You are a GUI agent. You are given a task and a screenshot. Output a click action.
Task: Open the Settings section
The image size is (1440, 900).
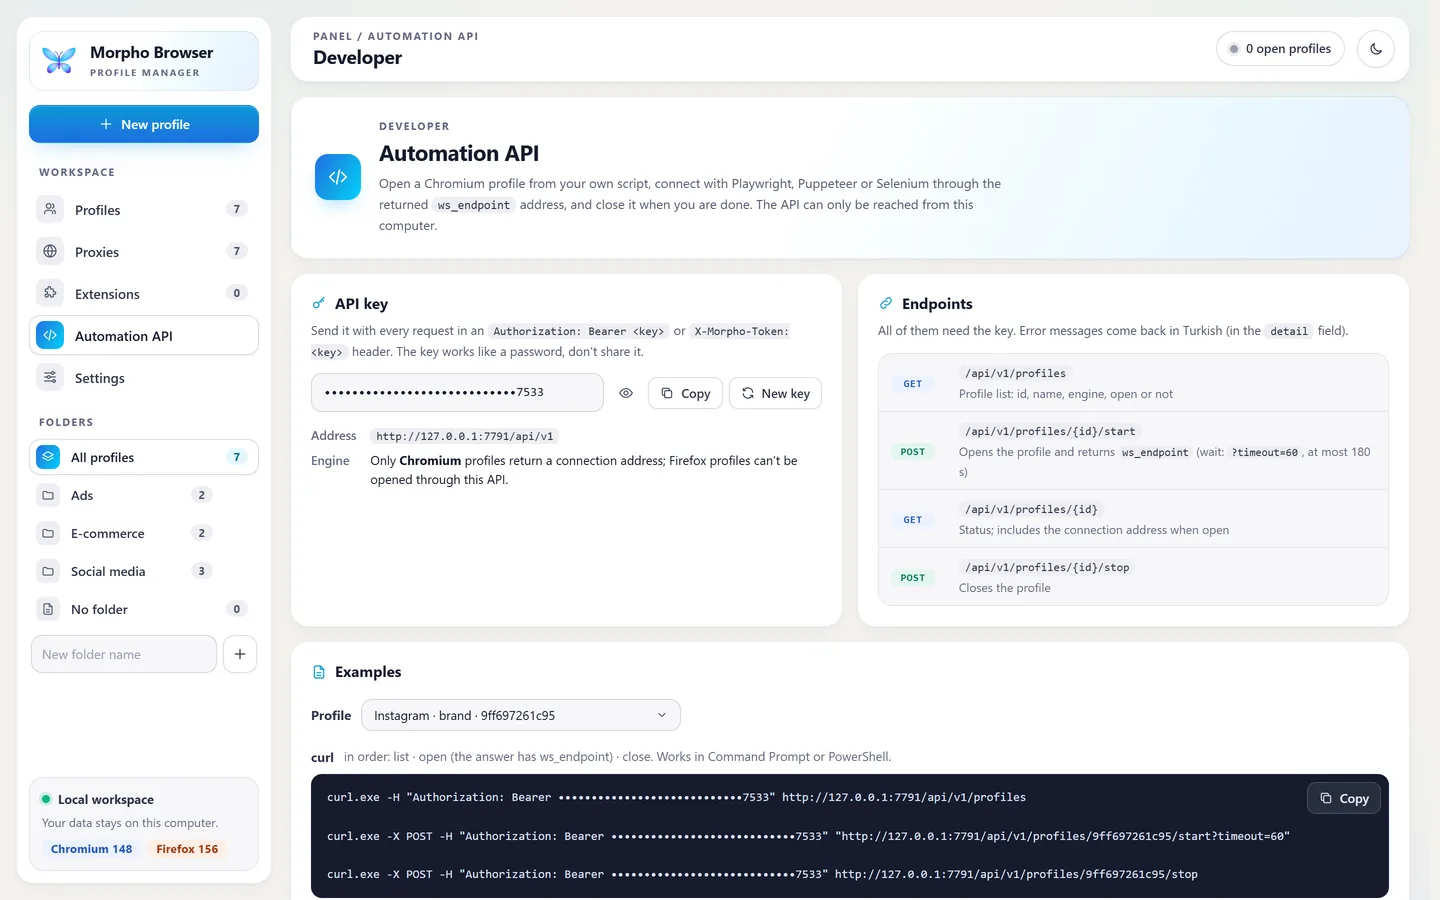click(144, 377)
